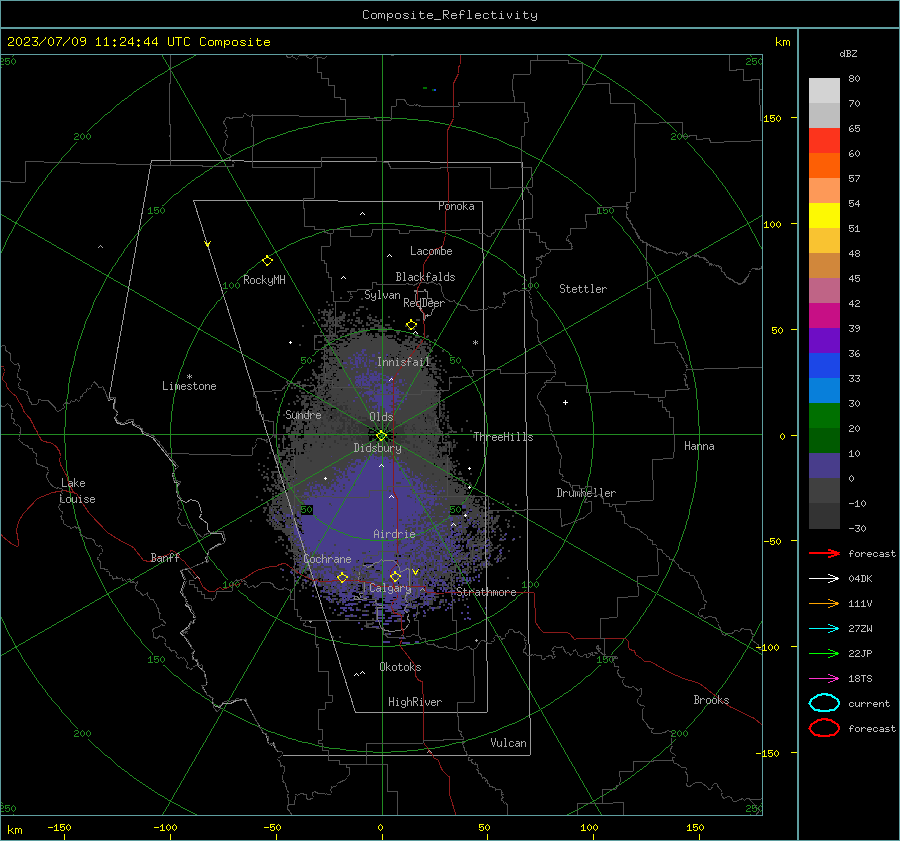
Task: Click the yellow diamond marker below Cochrane
Action: [342, 578]
